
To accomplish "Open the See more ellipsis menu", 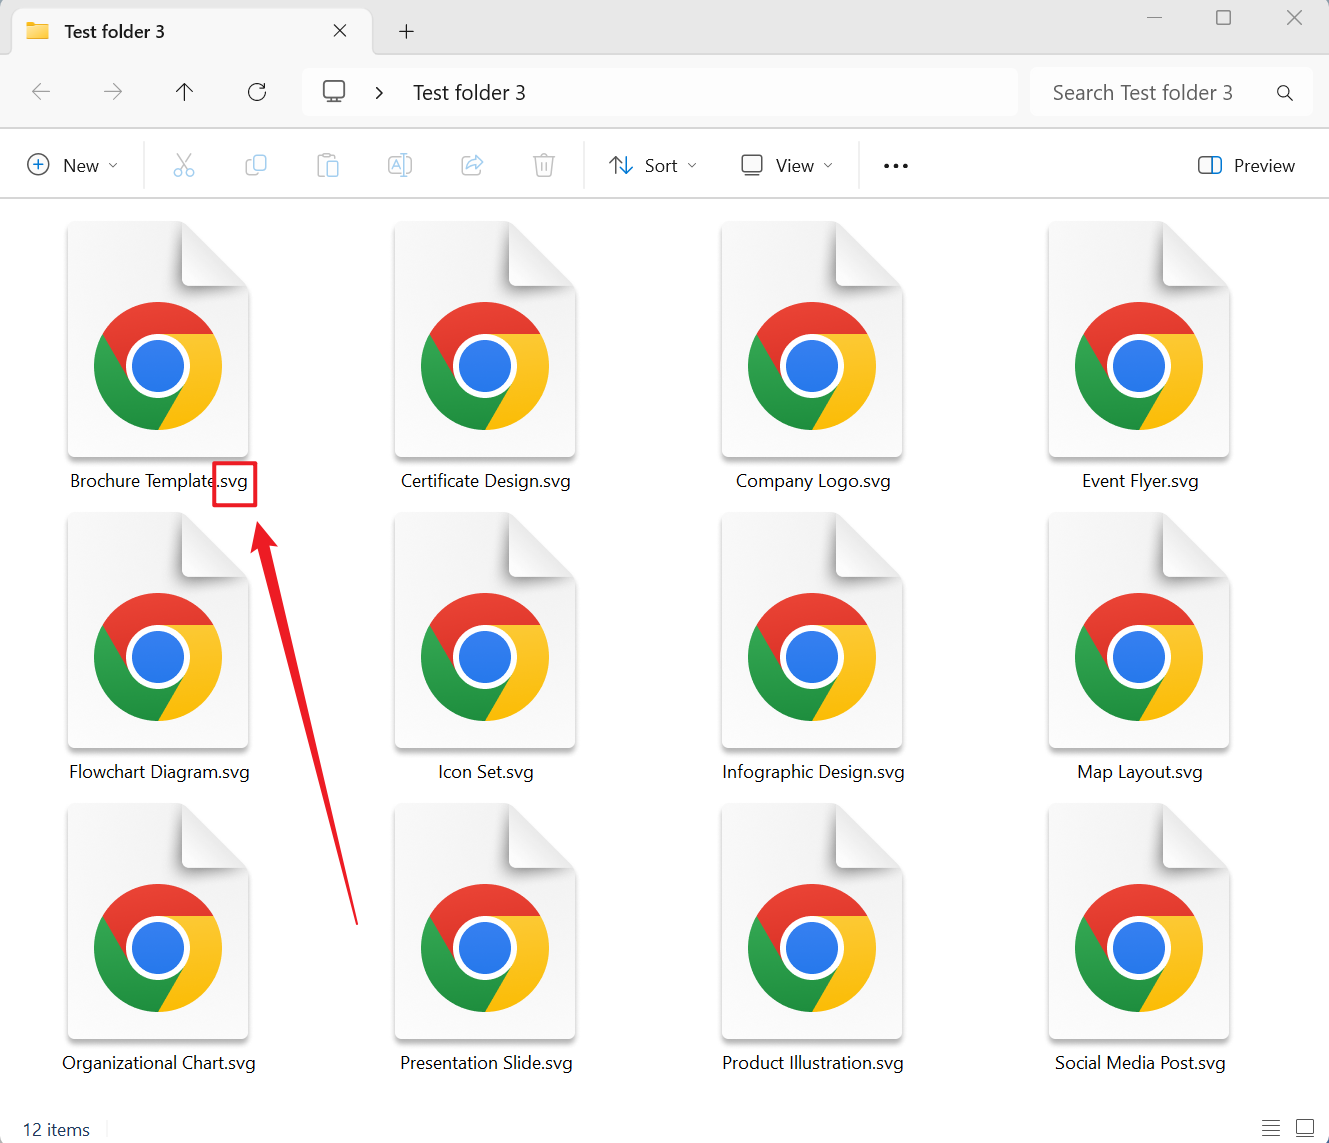I will (896, 165).
